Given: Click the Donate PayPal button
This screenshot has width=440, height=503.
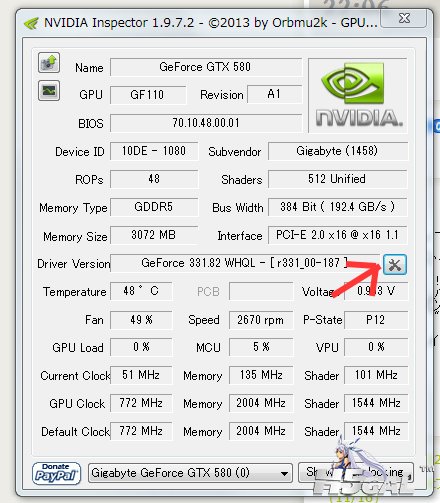Looking at the screenshot, I should point(56,473).
